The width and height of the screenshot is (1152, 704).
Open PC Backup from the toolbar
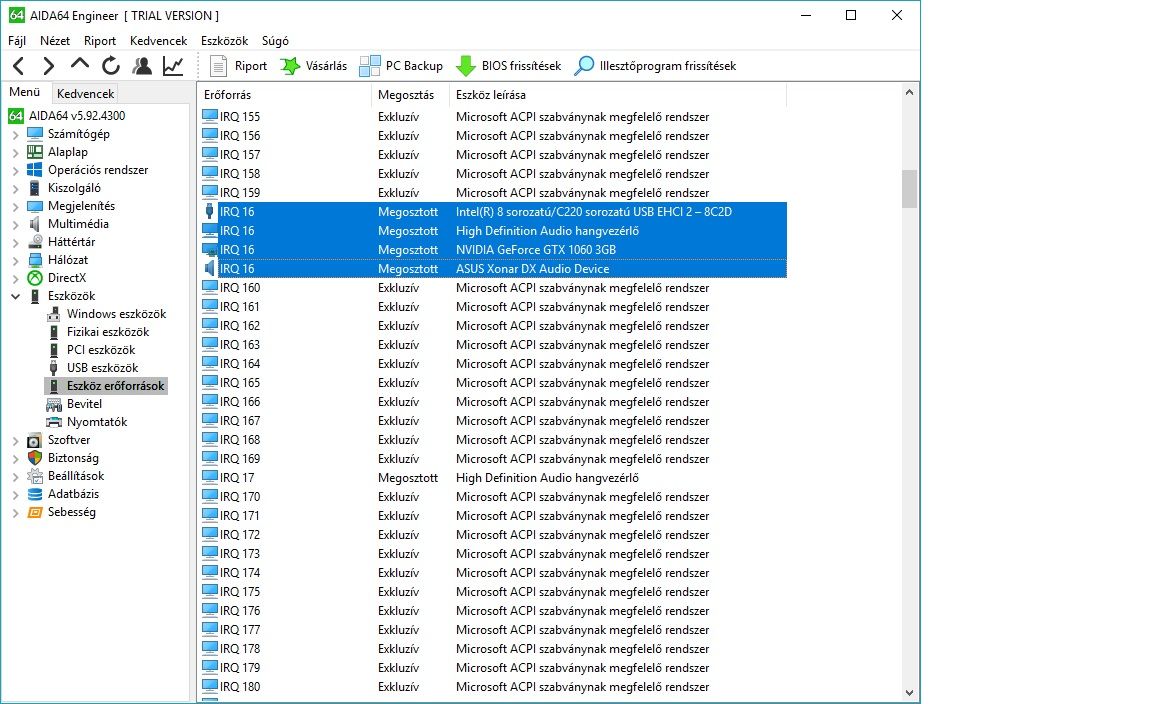pyautogui.click(x=401, y=66)
